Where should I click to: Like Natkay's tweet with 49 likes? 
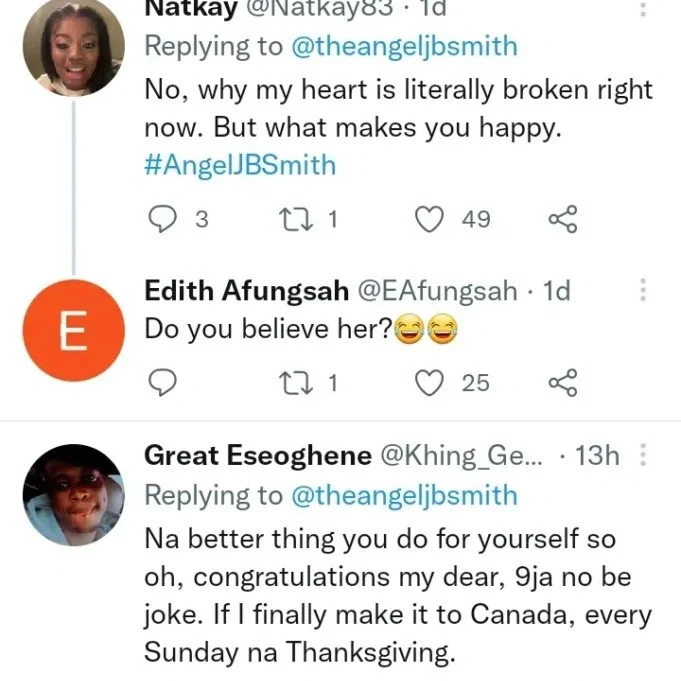pyautogui.click(x=430, y=219)
